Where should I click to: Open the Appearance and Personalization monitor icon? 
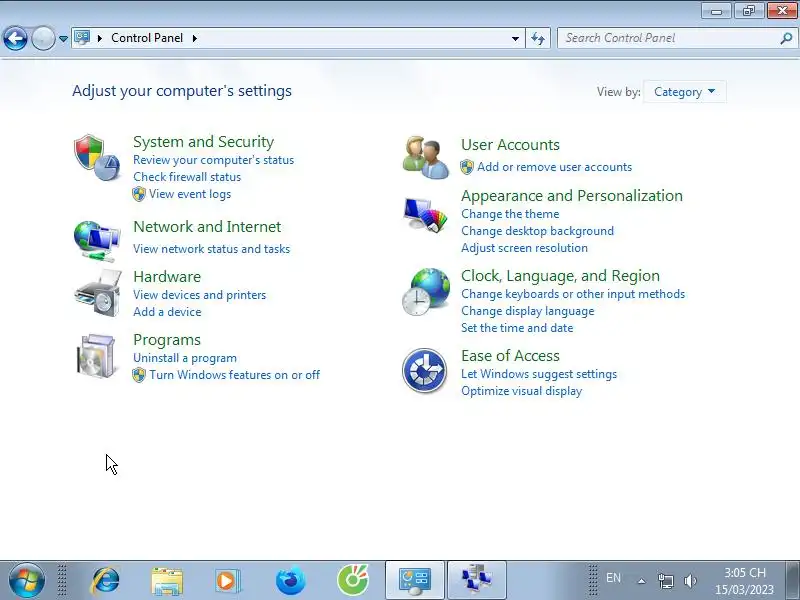pyautogui.click(x=425, y=215)
